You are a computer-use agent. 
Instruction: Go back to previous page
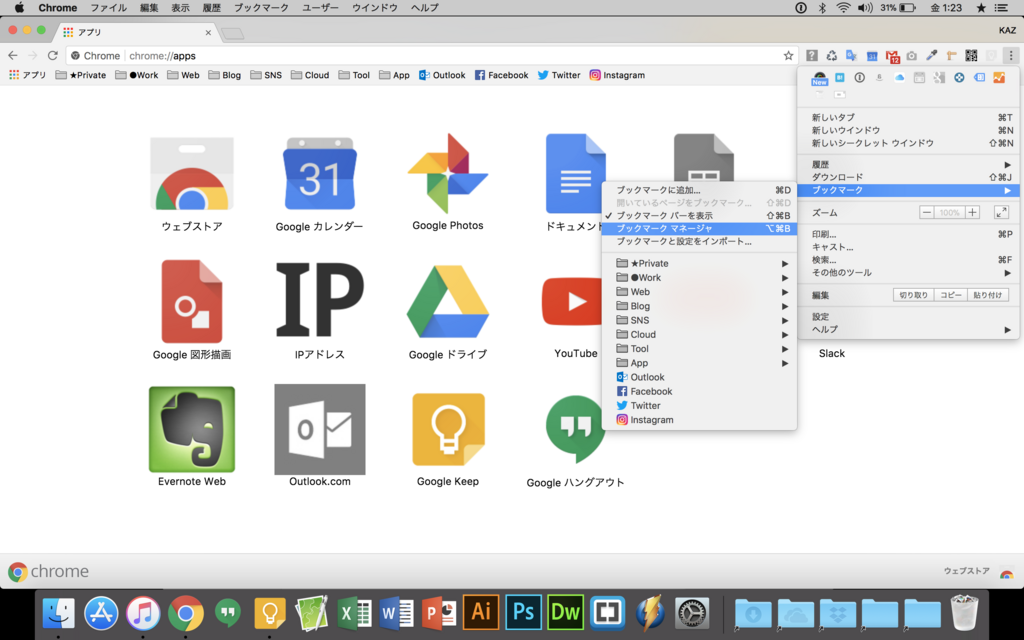pyautogui.click(x=12, y=56)
